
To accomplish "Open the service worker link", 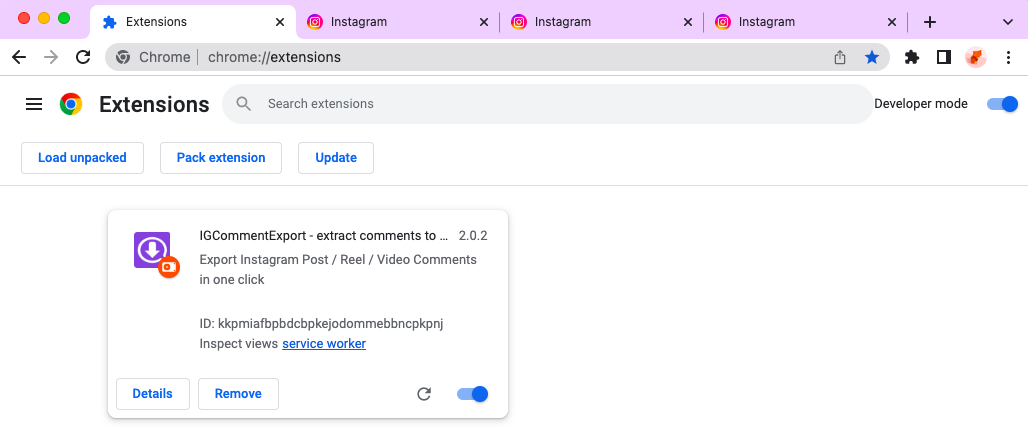I will [324, 344].
